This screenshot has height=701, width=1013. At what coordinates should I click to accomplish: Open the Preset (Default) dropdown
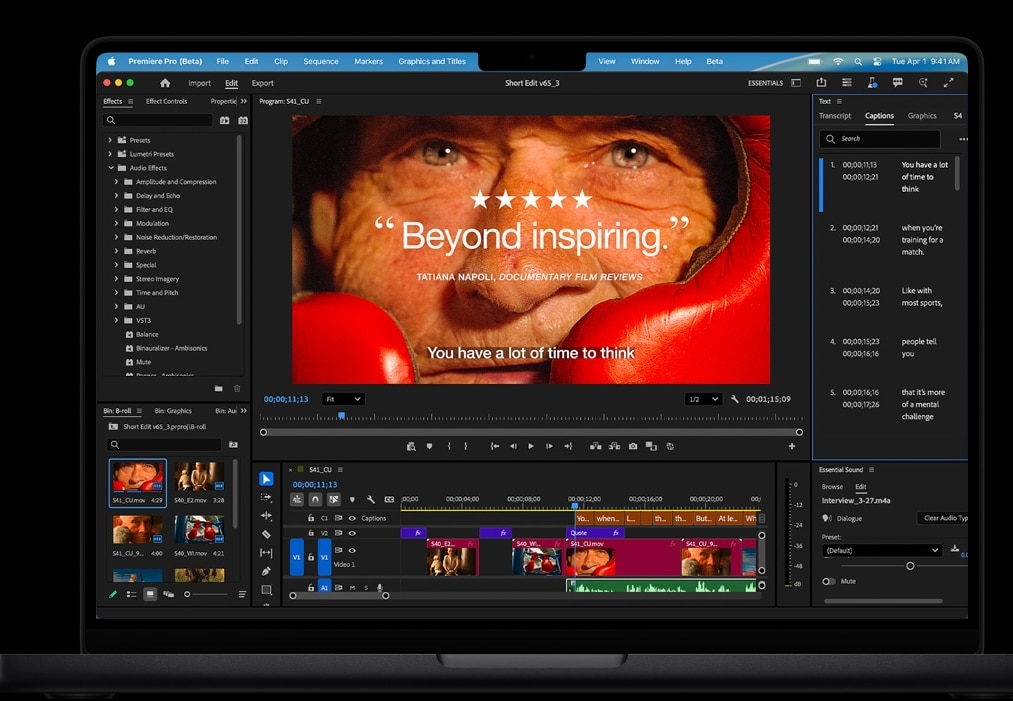[881, 550]
